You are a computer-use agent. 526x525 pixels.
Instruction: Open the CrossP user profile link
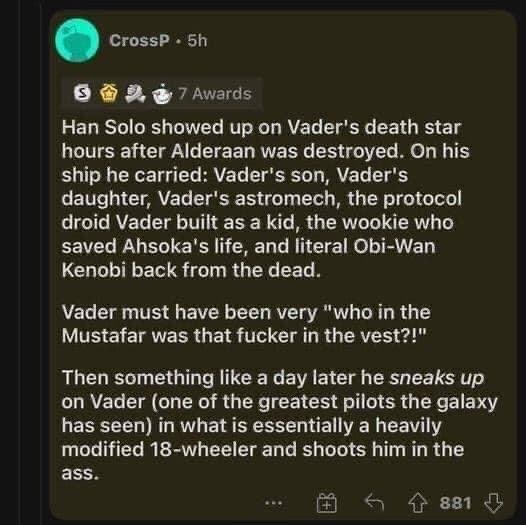tap(139, 41)
